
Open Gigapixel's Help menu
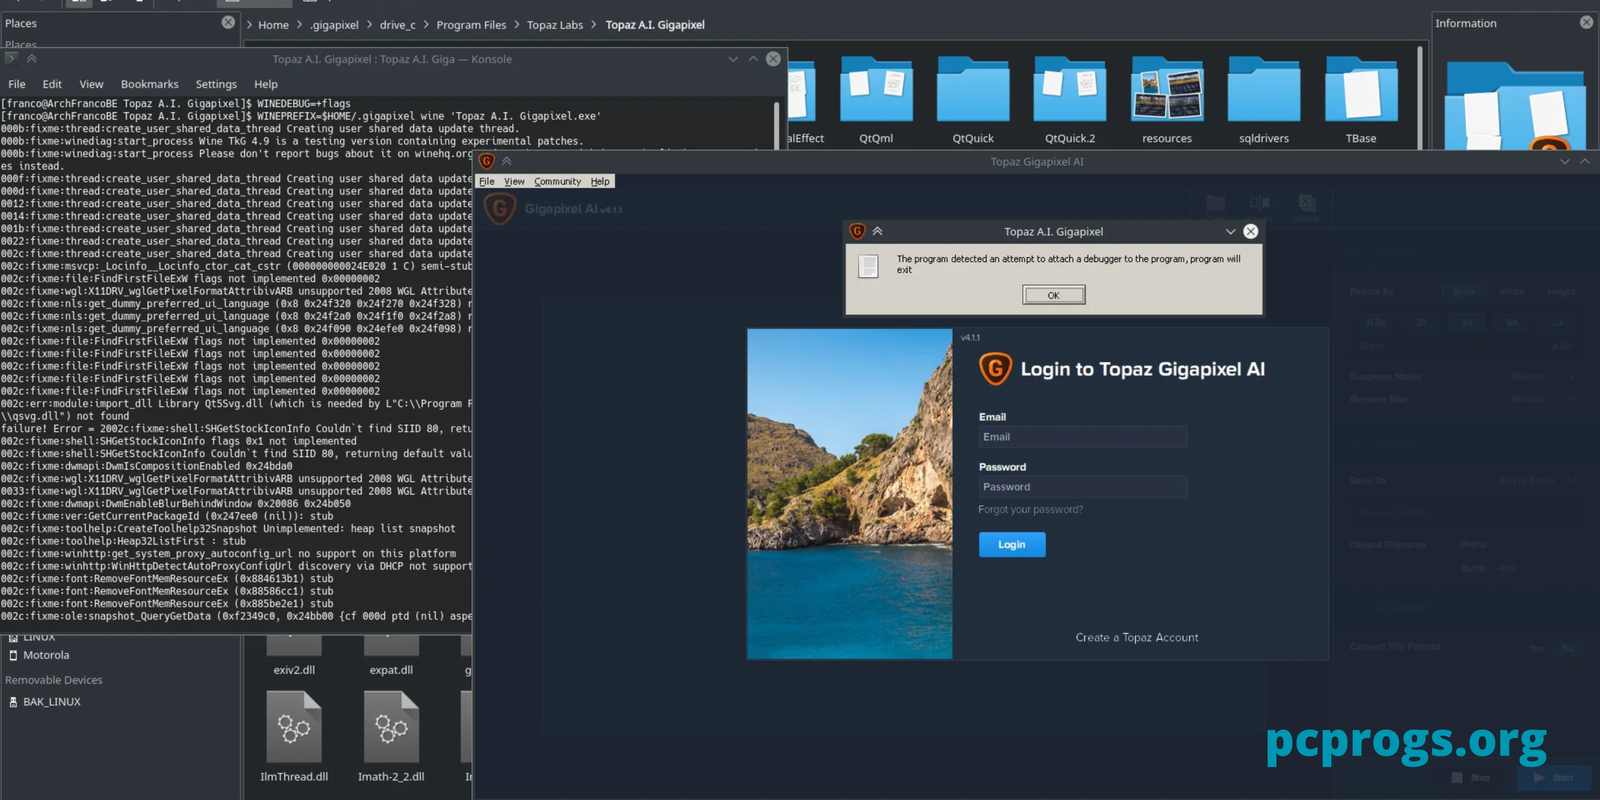coord(600,181)
